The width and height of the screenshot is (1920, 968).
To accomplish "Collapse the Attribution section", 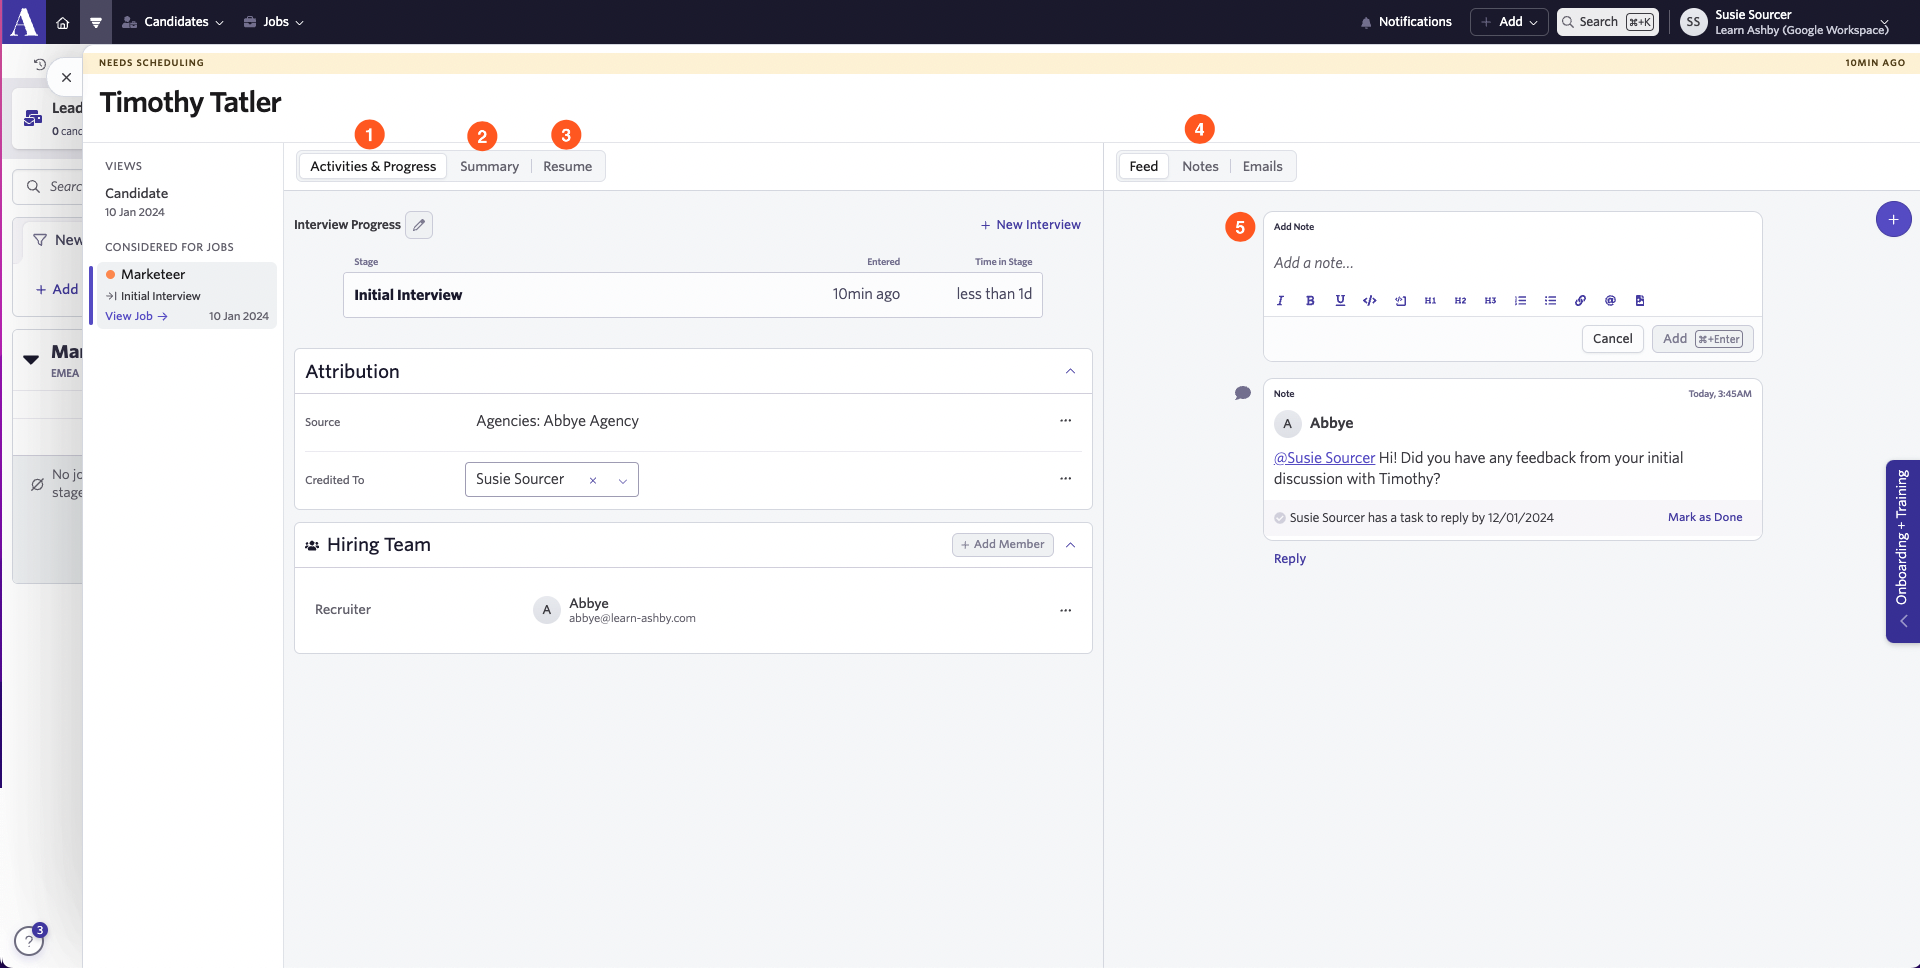I will pyautogui.click(x=1070, y=371).
